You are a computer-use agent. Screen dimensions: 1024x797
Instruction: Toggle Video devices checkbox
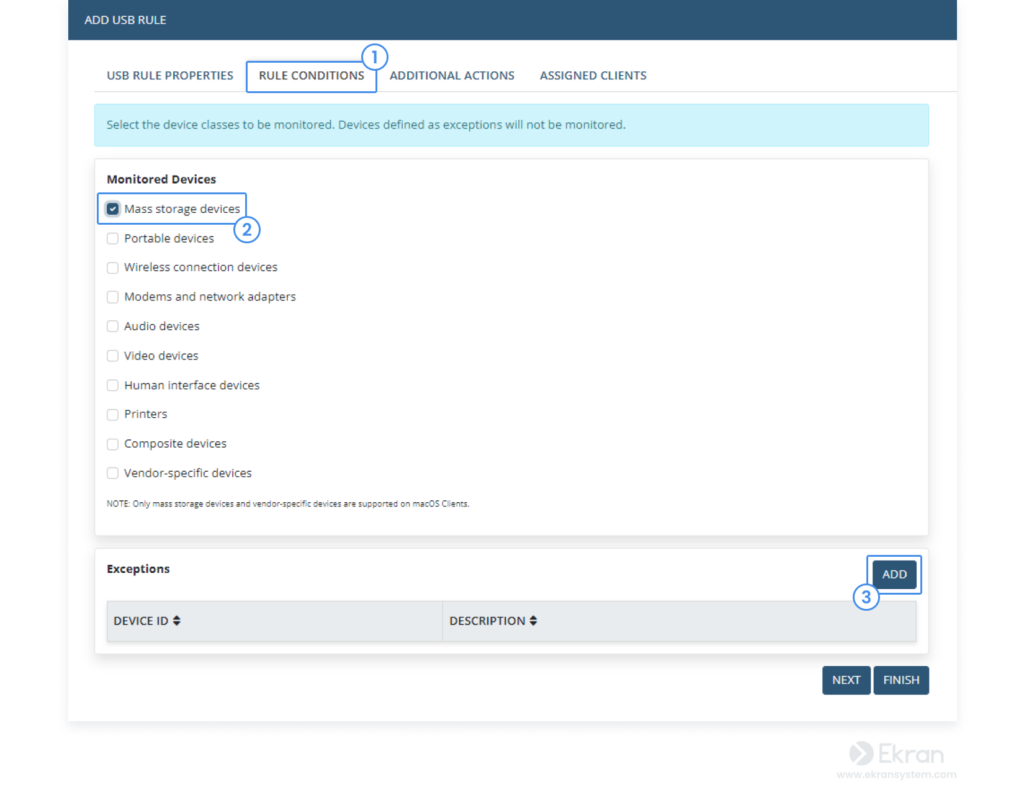(113, 355)
